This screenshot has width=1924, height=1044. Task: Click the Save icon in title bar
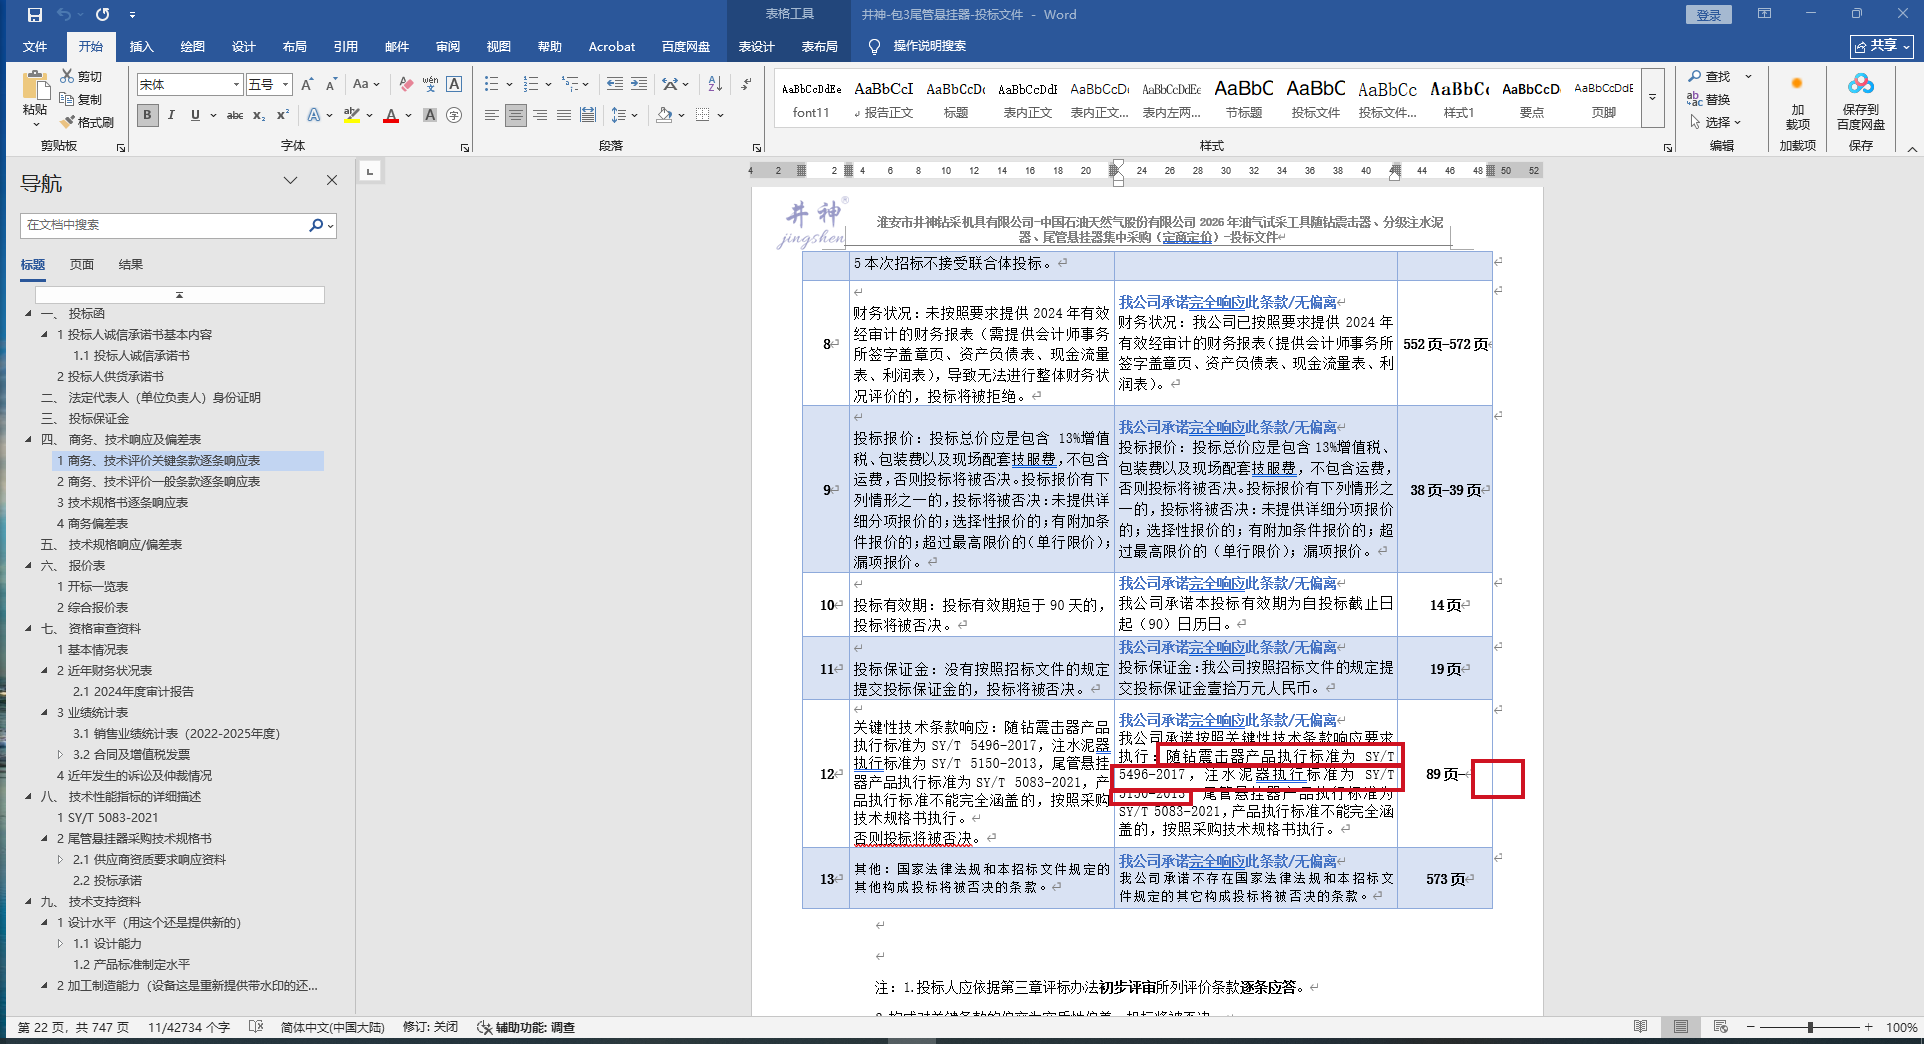pyautogui.click(x=34, y=15)
